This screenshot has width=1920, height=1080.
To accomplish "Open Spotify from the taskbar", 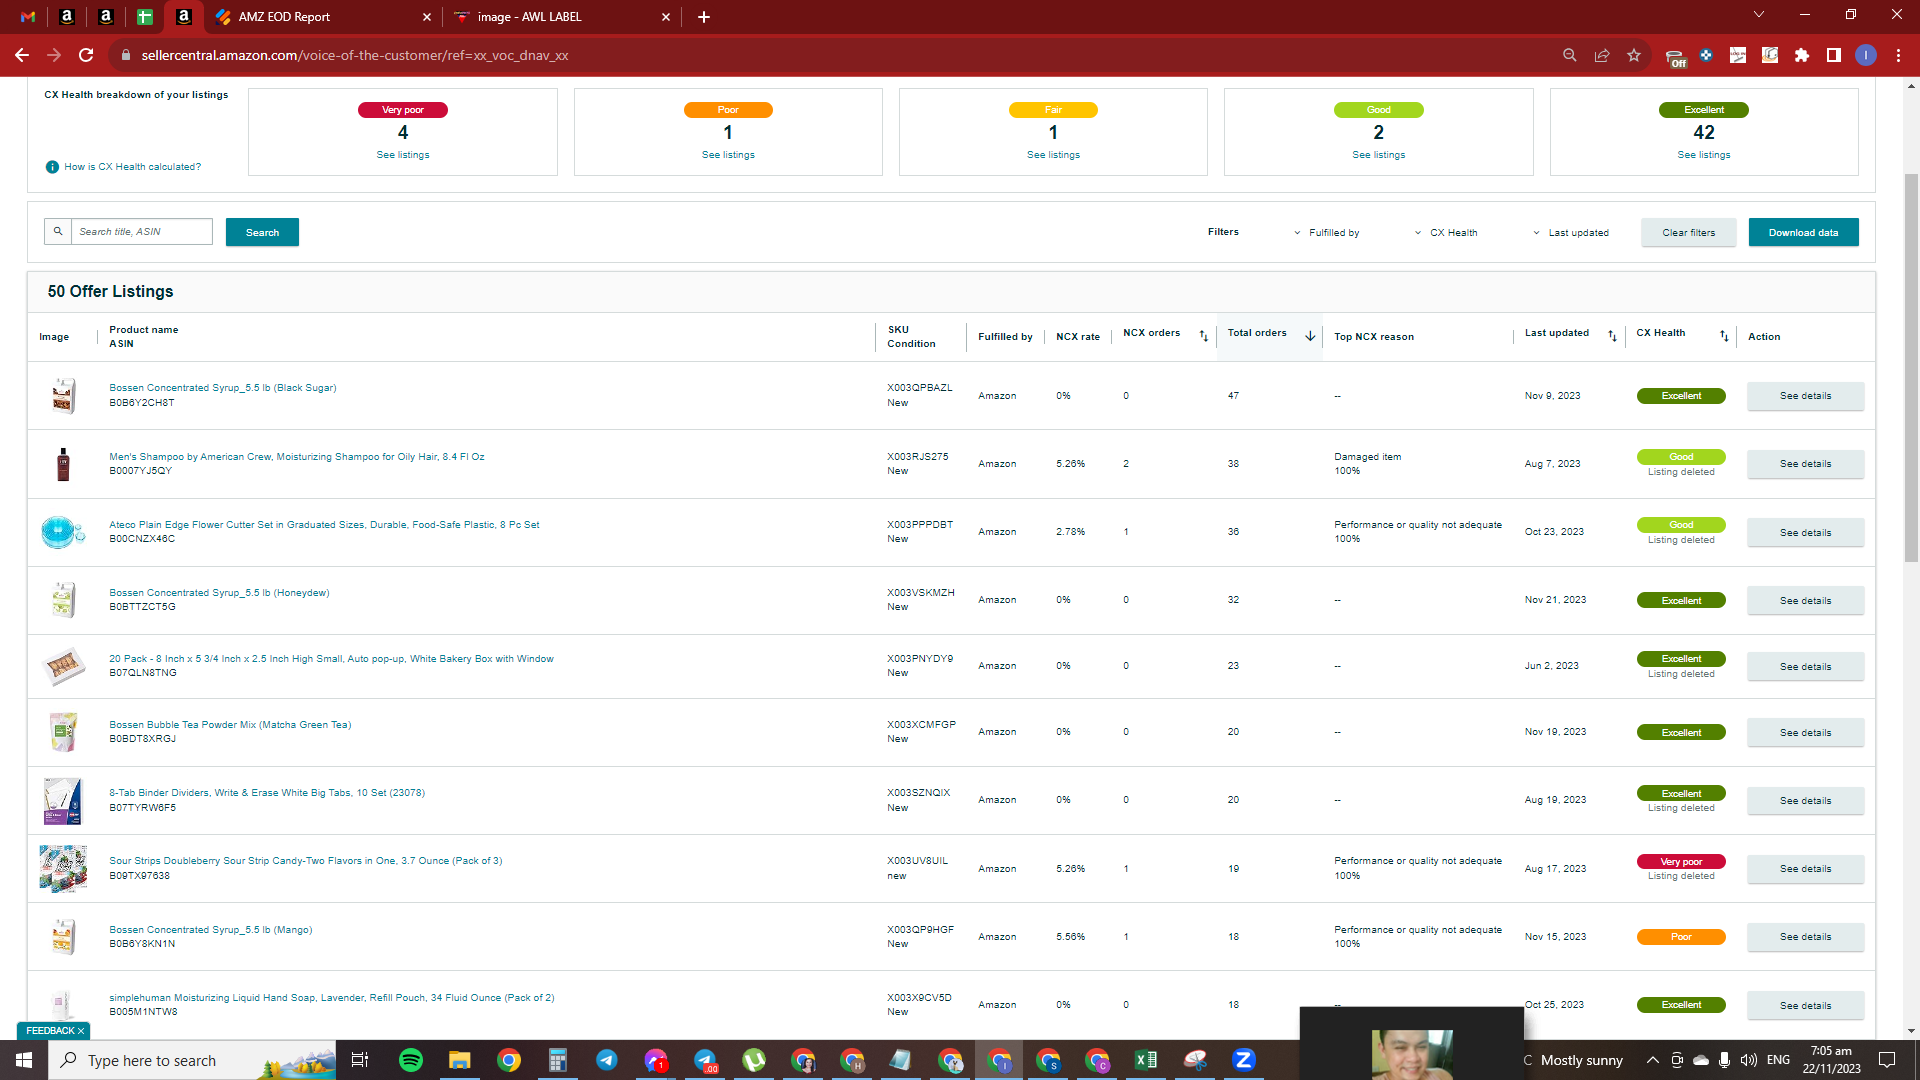I will point(411,1060).
